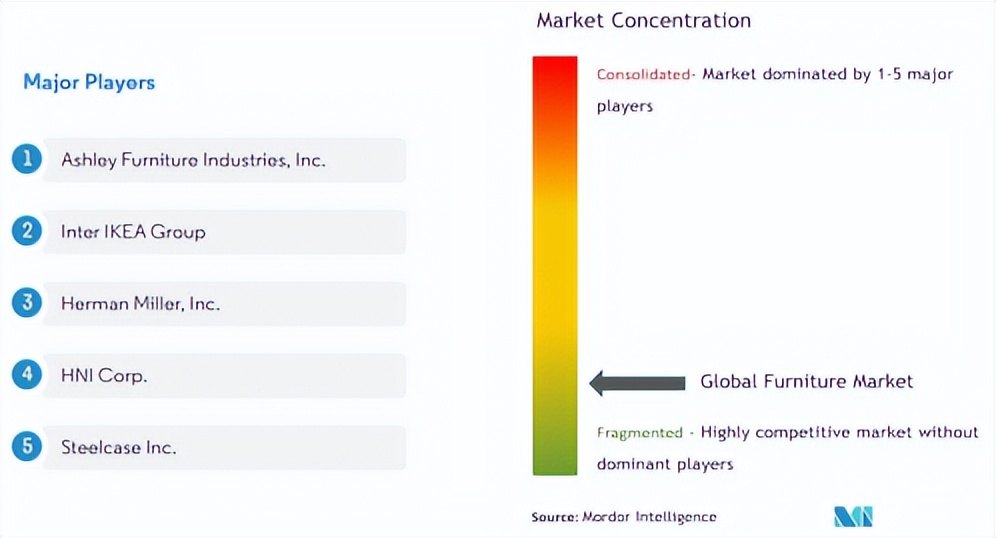The height and width of the screenshot is (538, 996).
Task: Click the number 4 badge icon
Action: 27,375
